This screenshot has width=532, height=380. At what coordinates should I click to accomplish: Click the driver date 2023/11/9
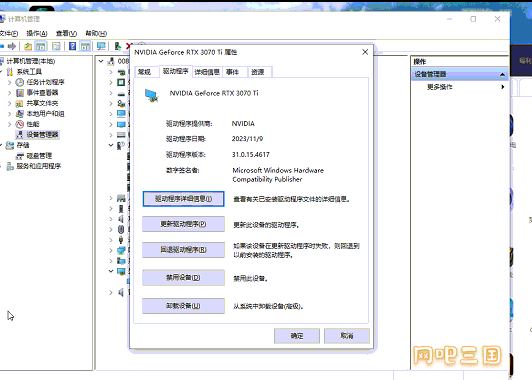(247, 138)
